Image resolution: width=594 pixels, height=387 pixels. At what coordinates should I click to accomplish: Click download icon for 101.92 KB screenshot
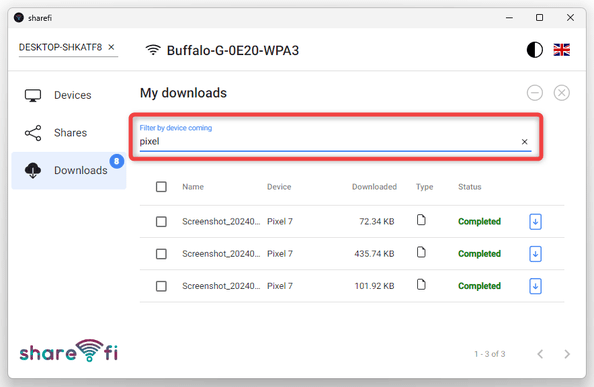pos(535,286)
